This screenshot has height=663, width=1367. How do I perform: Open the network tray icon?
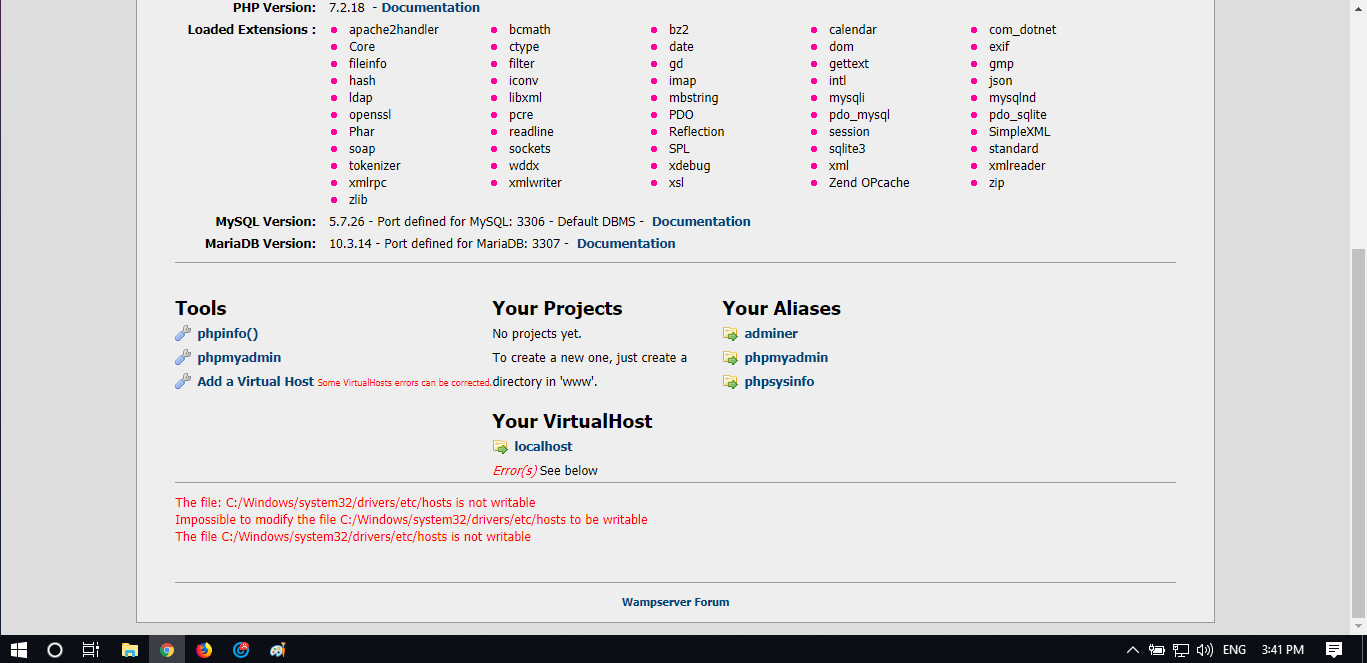[x=1181, y=650]
